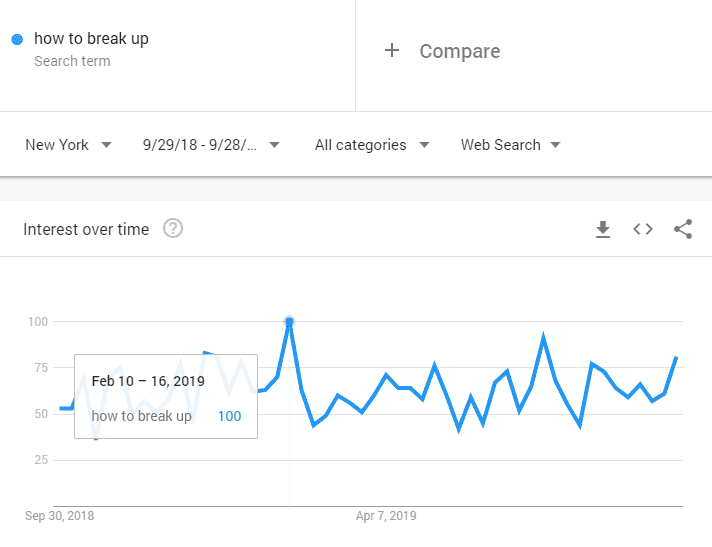712x547 pixels.
Task: Share the Interest over time chart
Action: (x=683, y=230)
